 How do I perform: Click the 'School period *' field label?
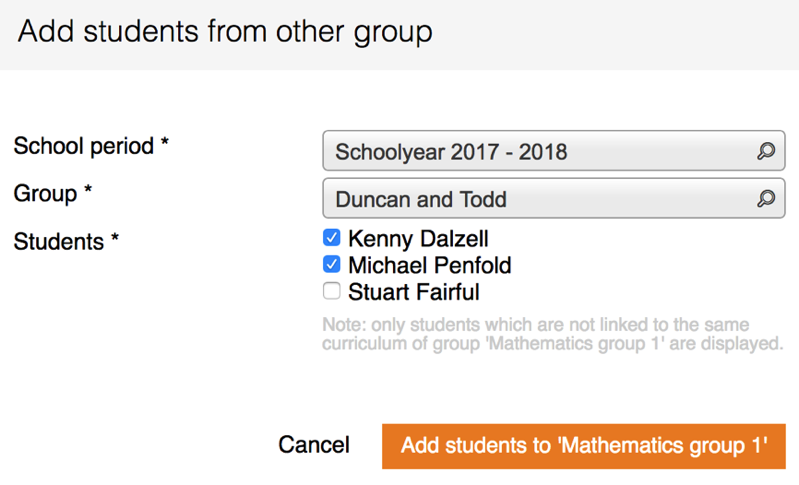coord(91,146)
